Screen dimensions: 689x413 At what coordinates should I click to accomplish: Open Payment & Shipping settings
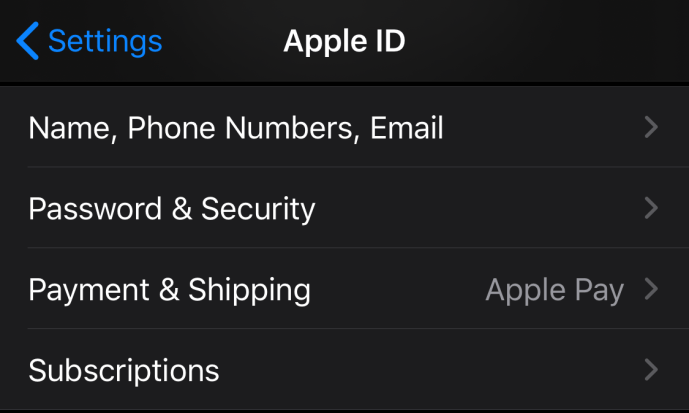tap(169, 290)
